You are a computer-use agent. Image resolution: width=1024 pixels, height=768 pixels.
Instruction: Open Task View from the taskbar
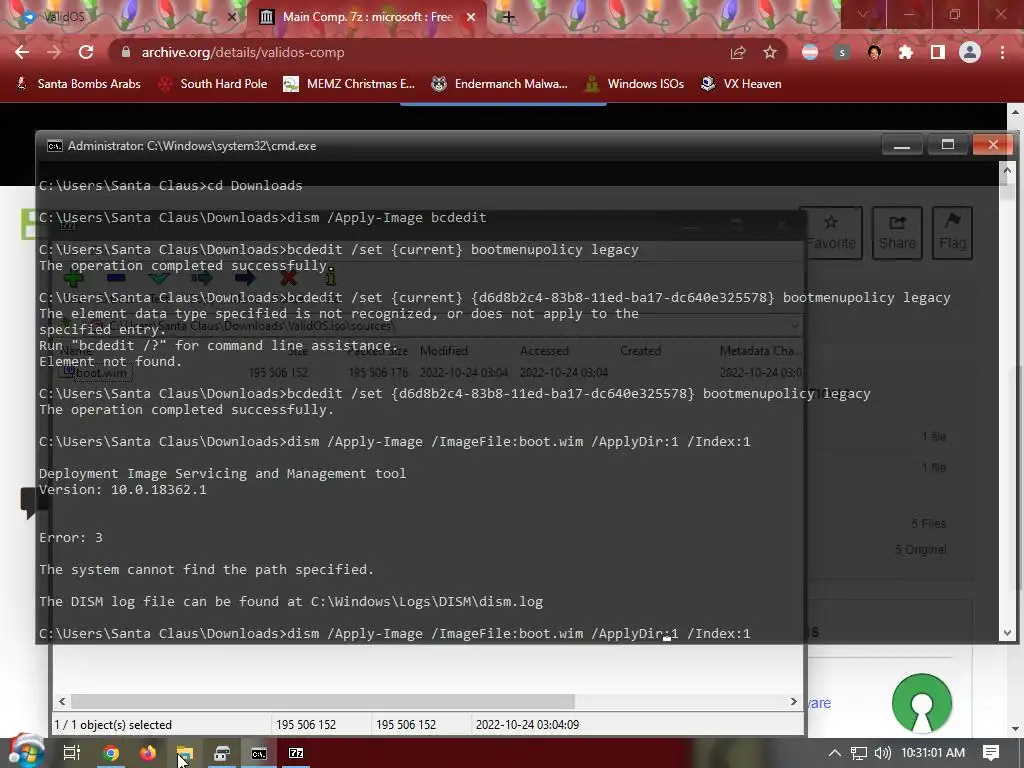coord(71,752)
